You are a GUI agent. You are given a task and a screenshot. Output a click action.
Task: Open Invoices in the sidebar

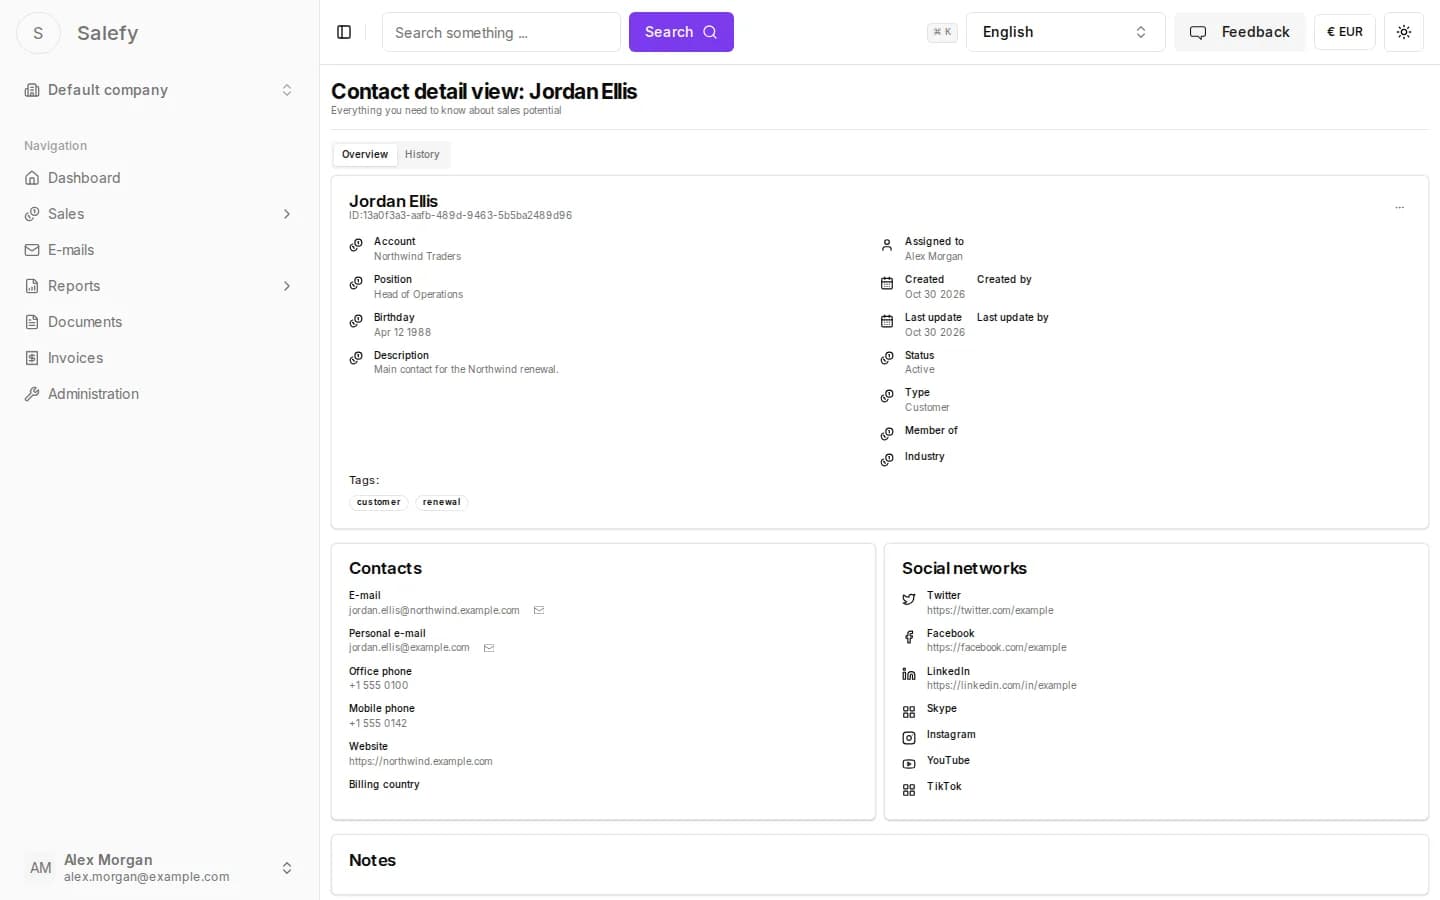(x=160, y=358)
